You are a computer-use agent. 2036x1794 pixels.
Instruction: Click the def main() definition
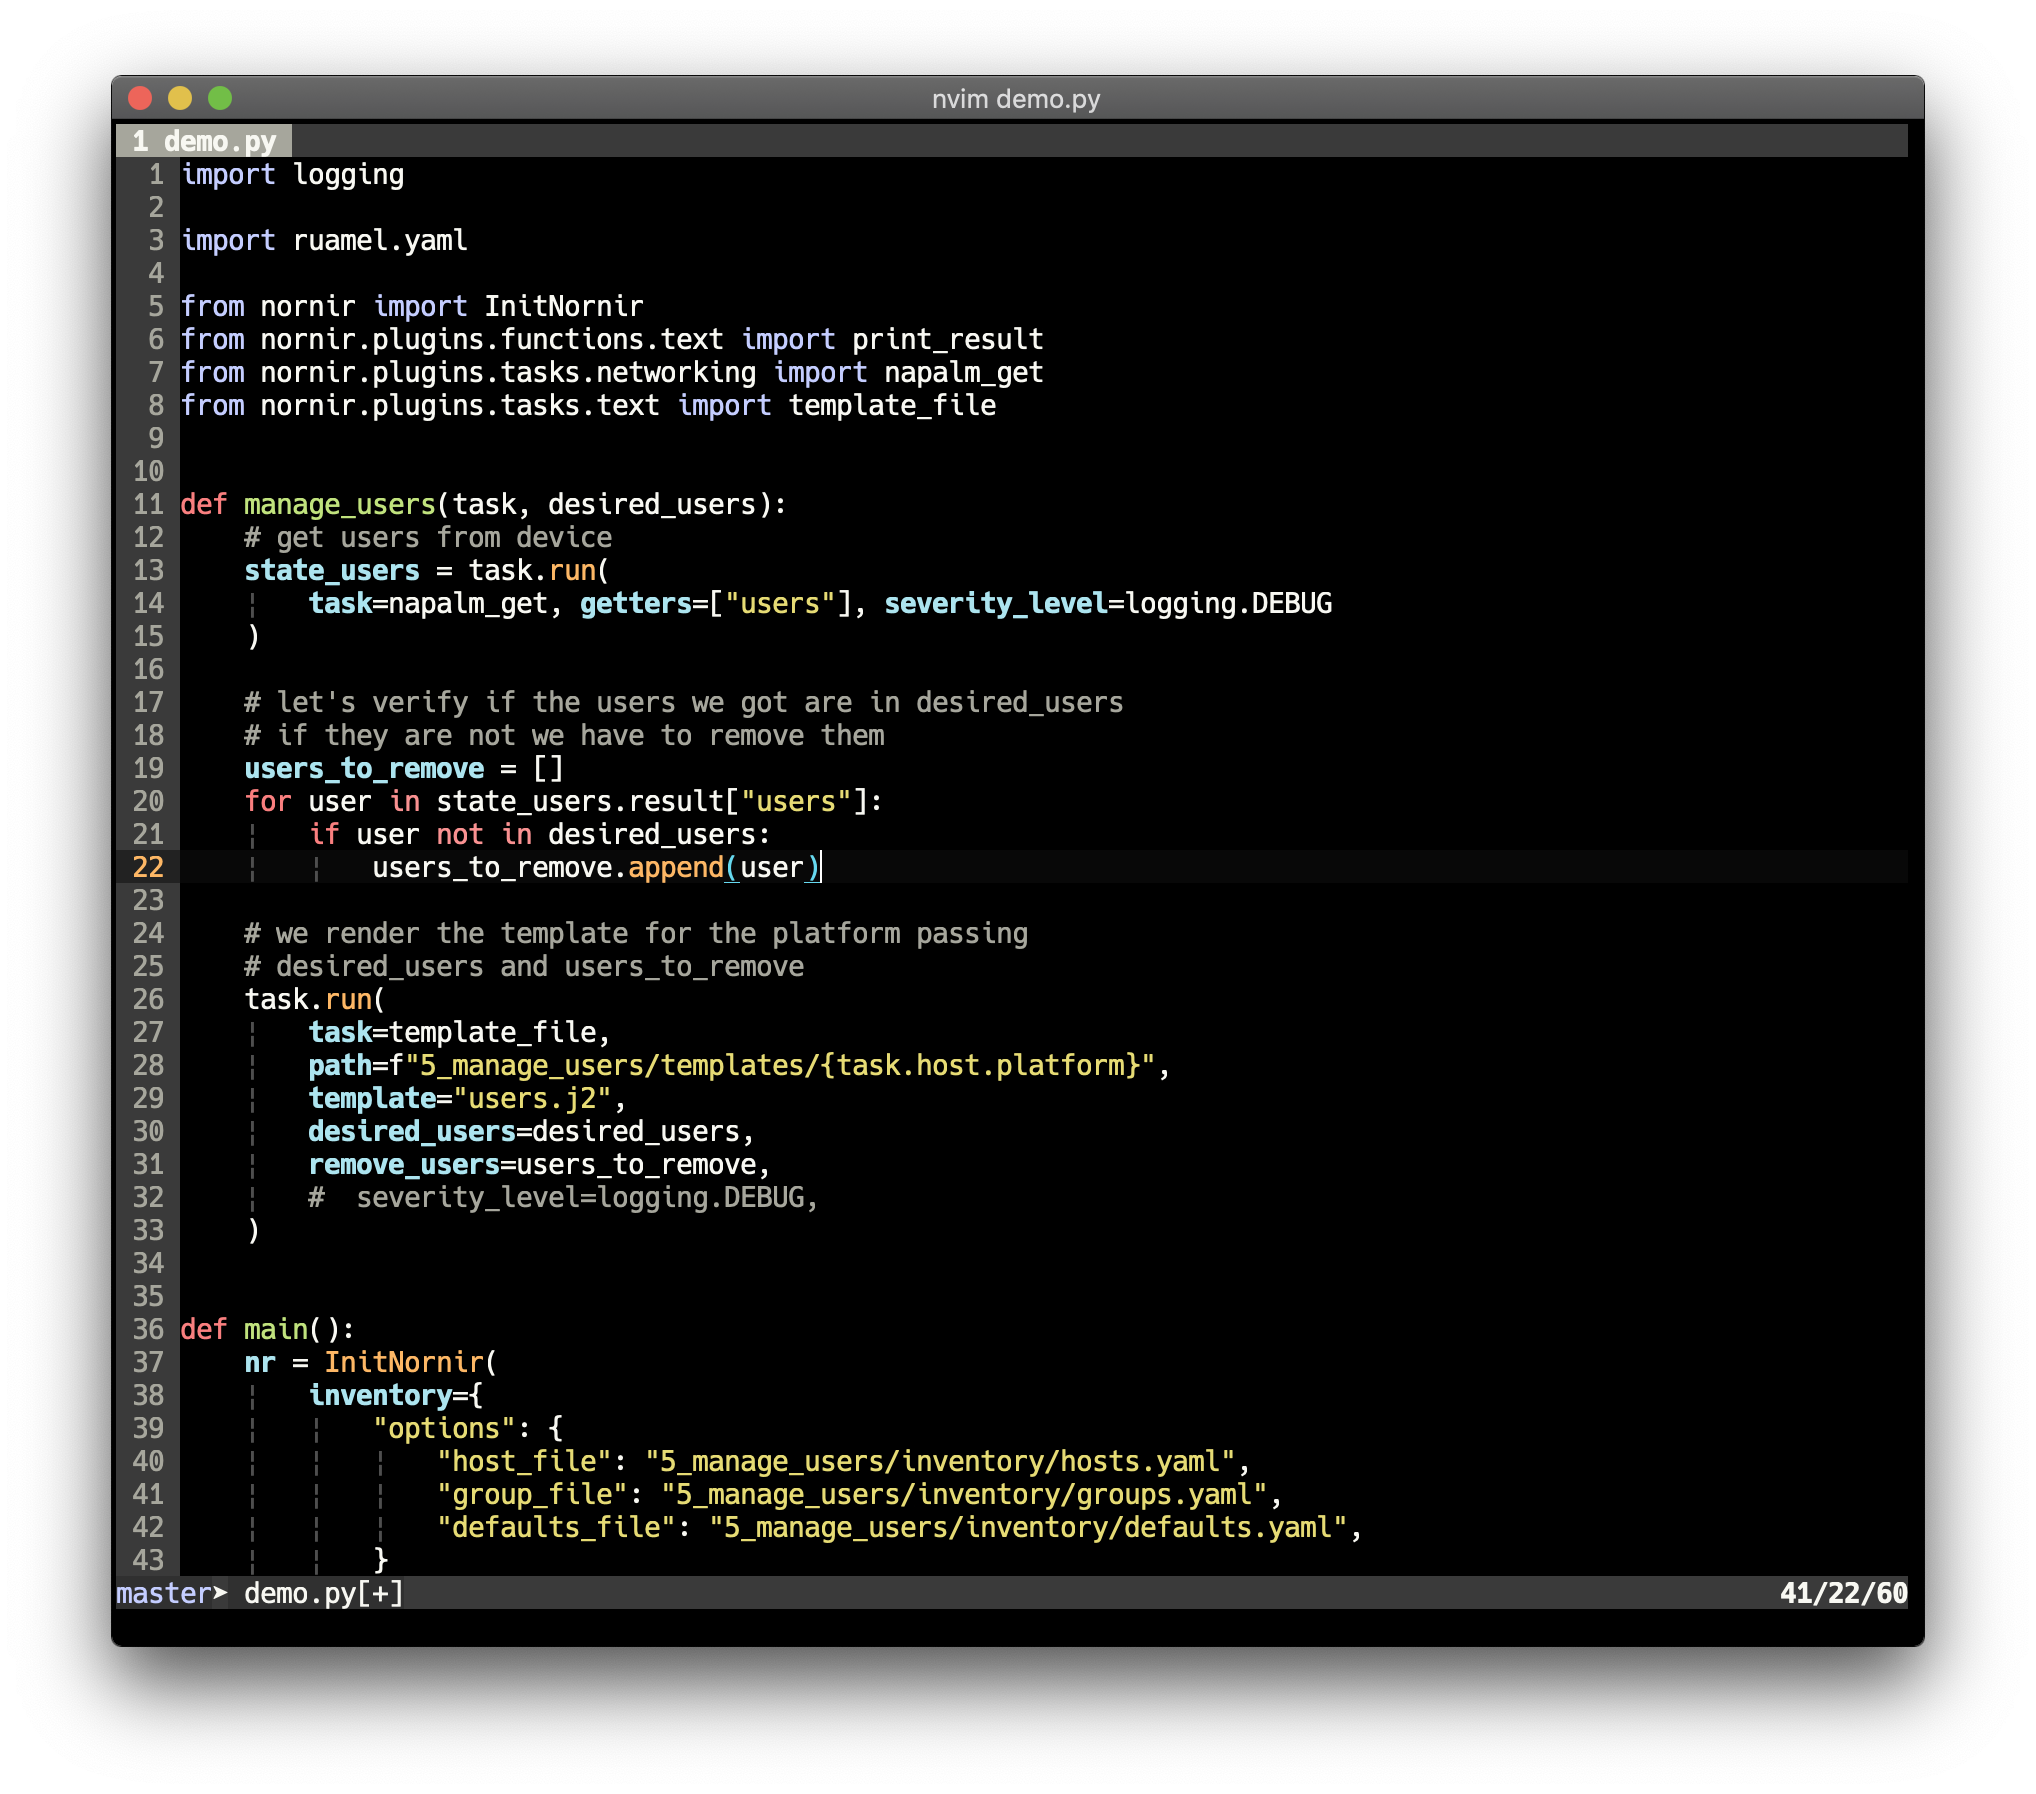tap(265, 1329)
